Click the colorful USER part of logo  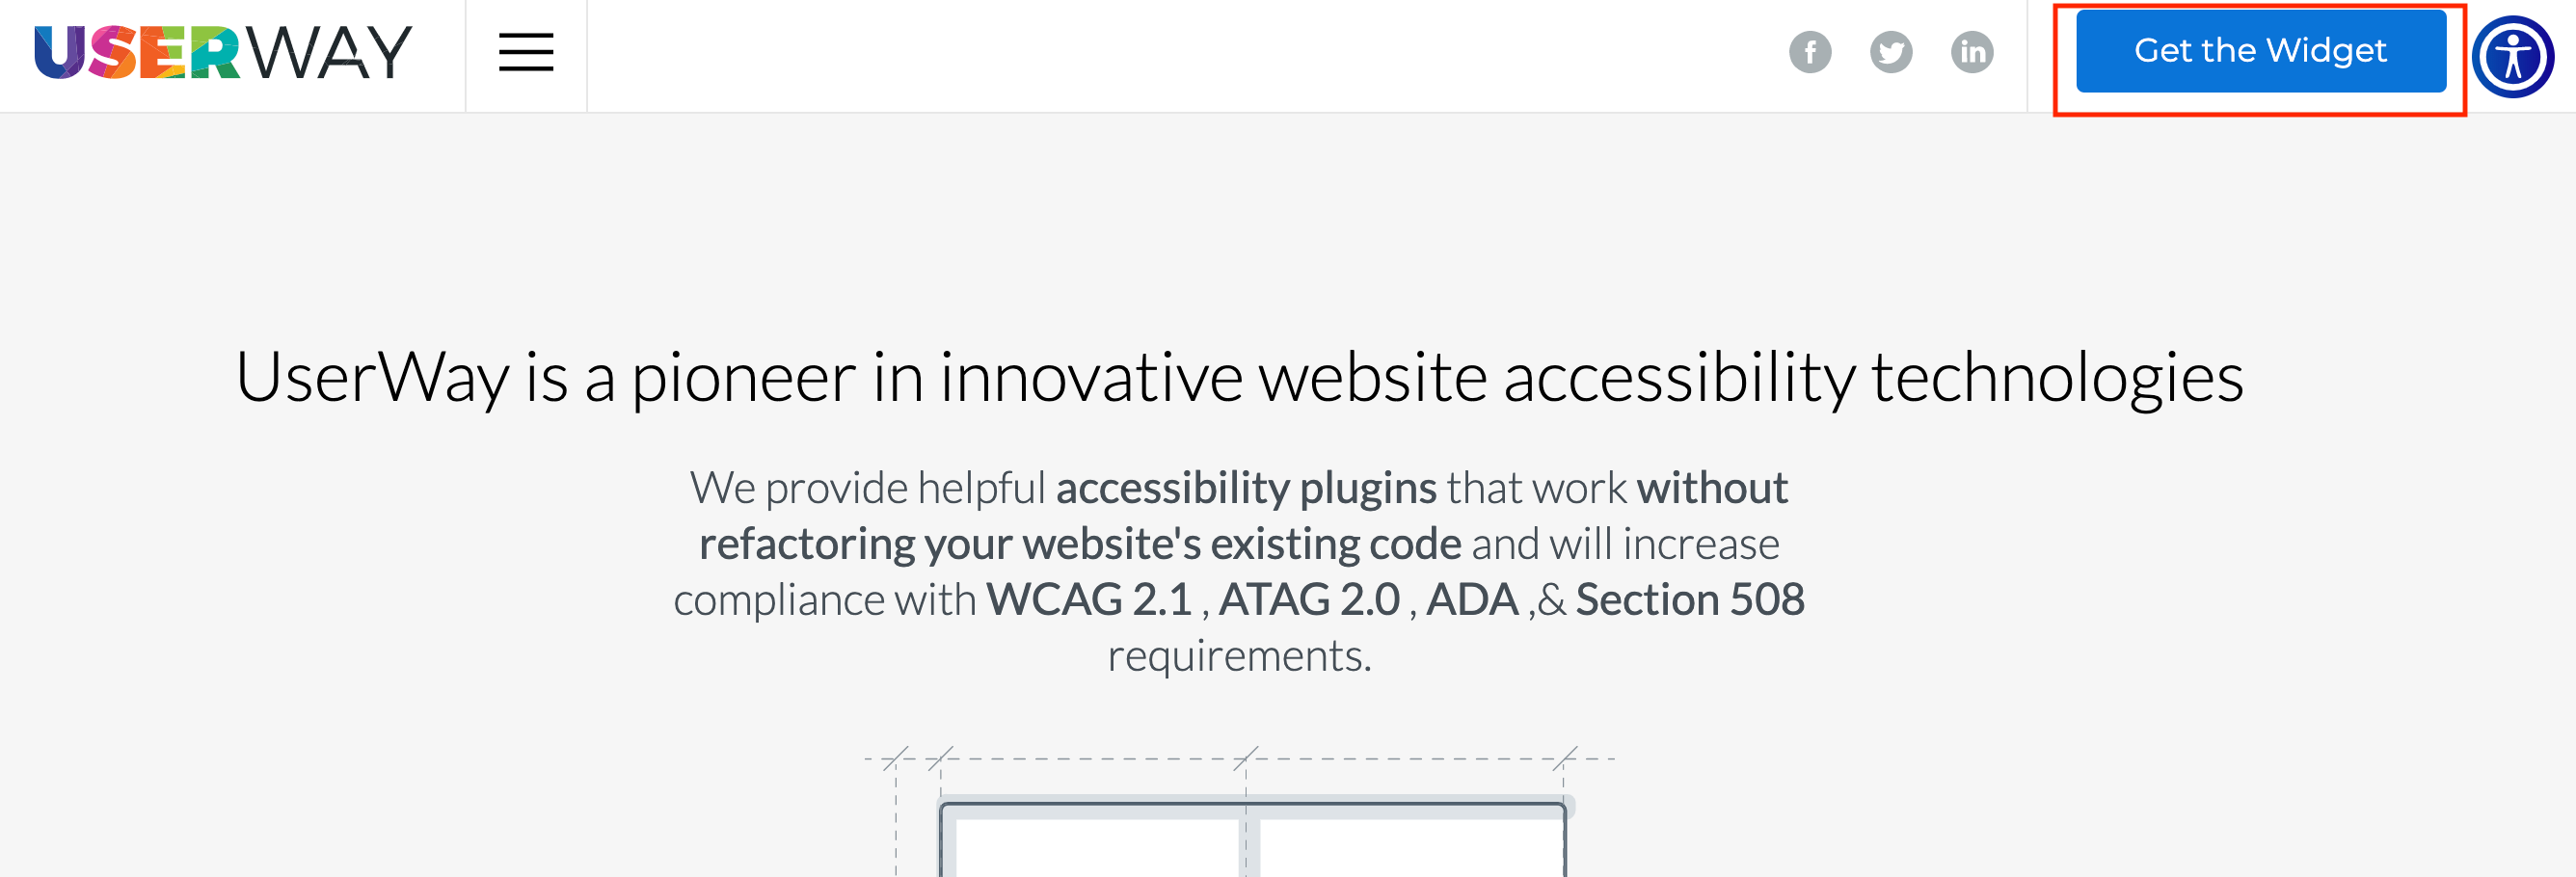tap(137, 52)
